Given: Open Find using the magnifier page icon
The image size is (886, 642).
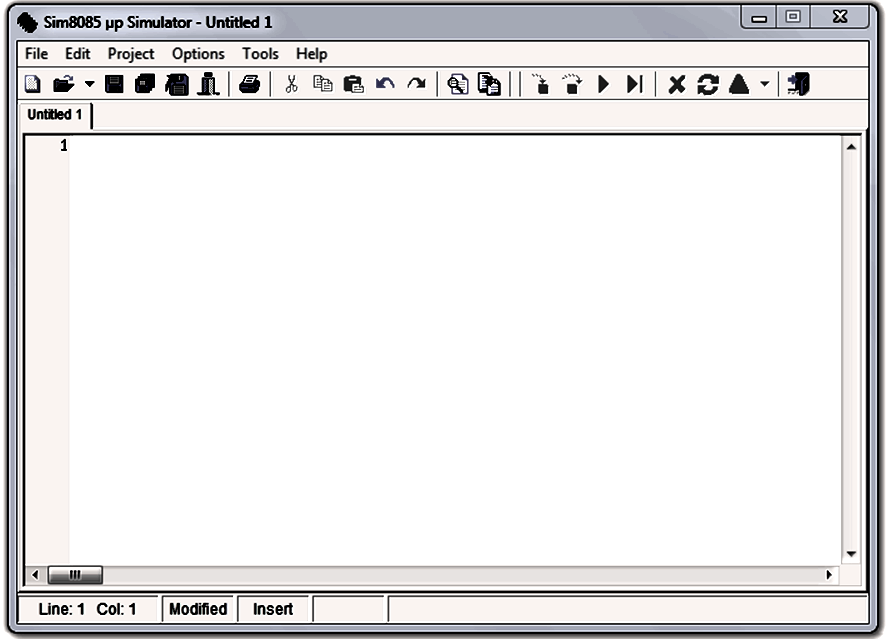Looking at the screenshot, I should click(x=458, y=85).
